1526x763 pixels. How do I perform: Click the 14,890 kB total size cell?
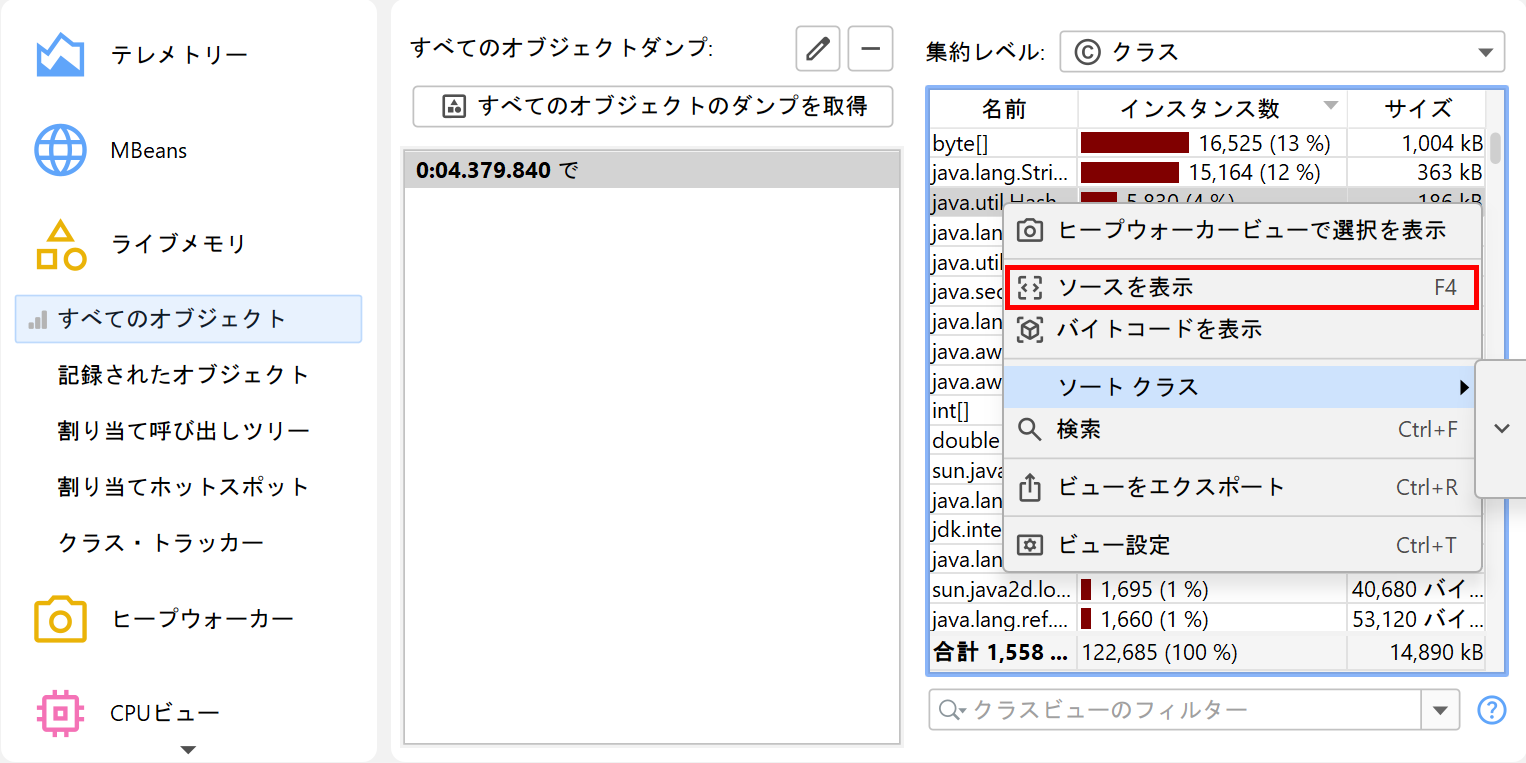1417,653
